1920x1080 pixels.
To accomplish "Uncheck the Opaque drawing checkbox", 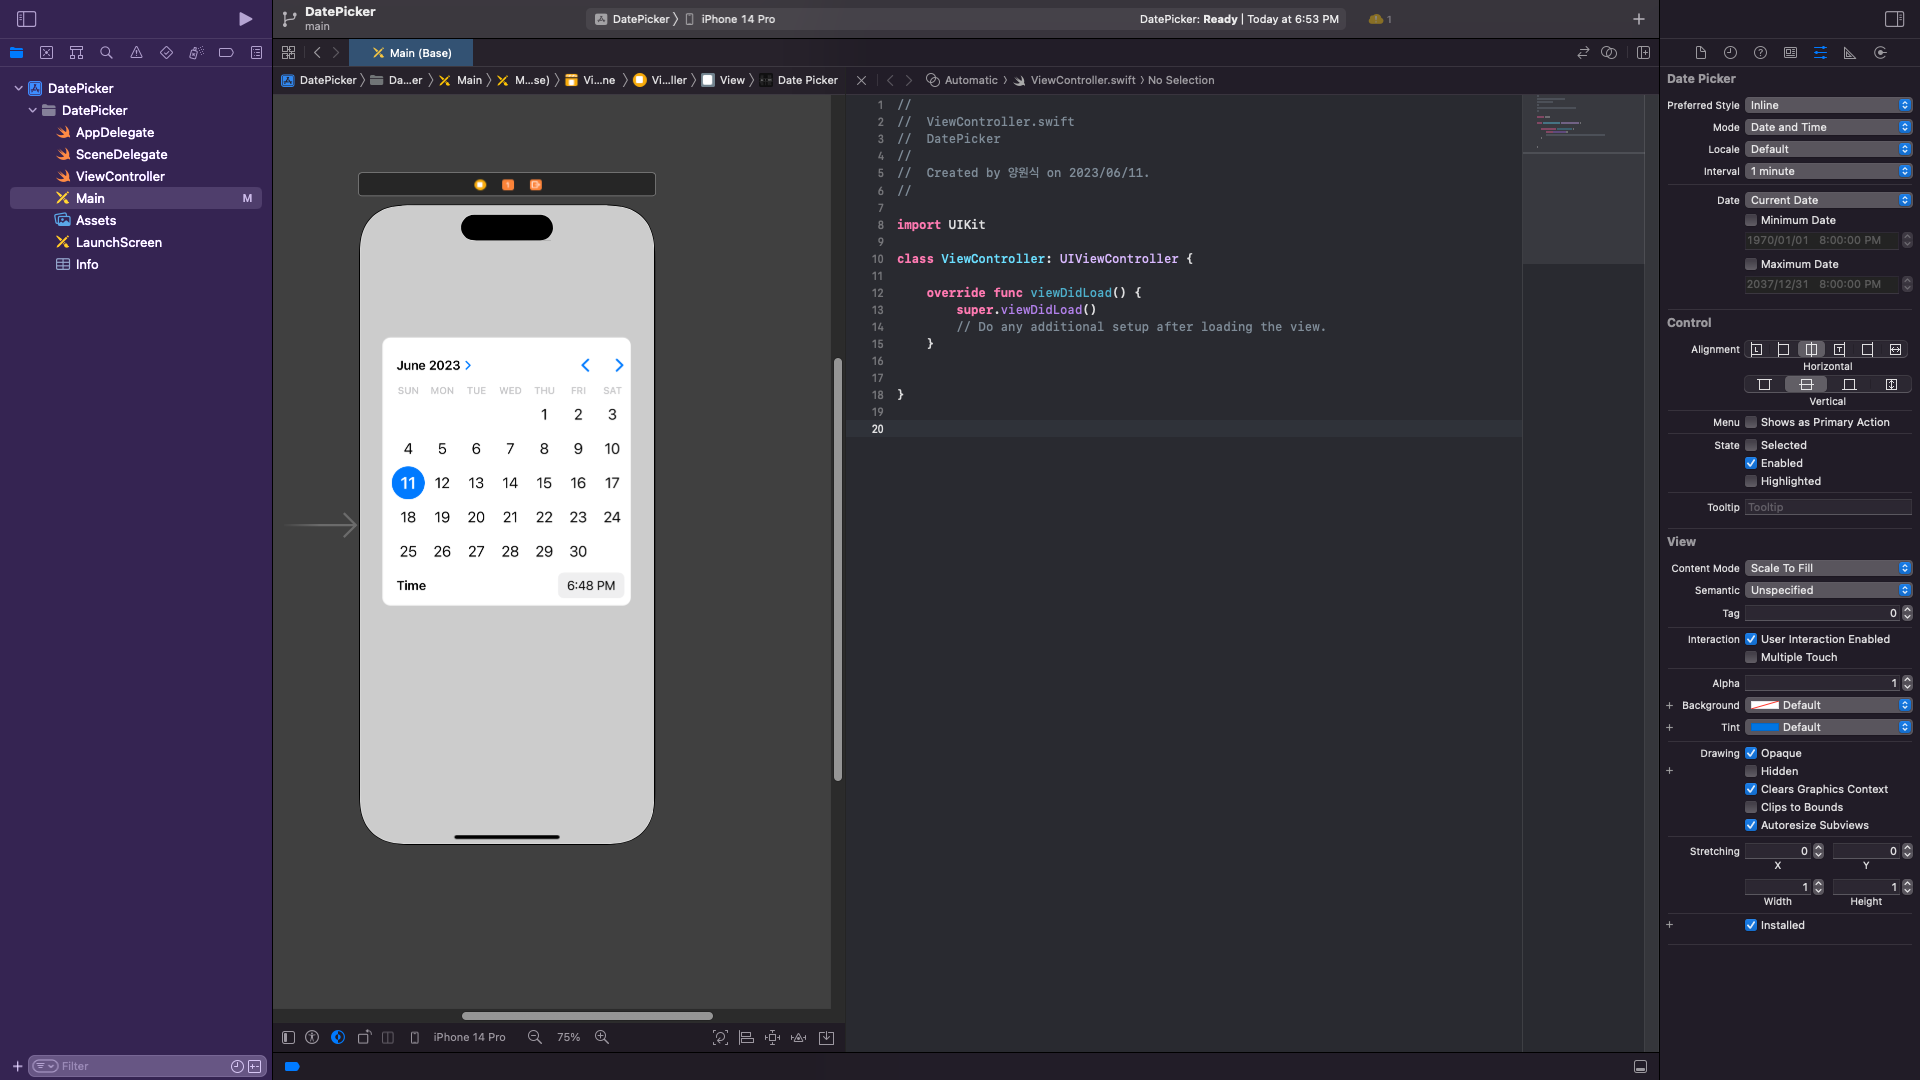I will (x=1751, y=754).
